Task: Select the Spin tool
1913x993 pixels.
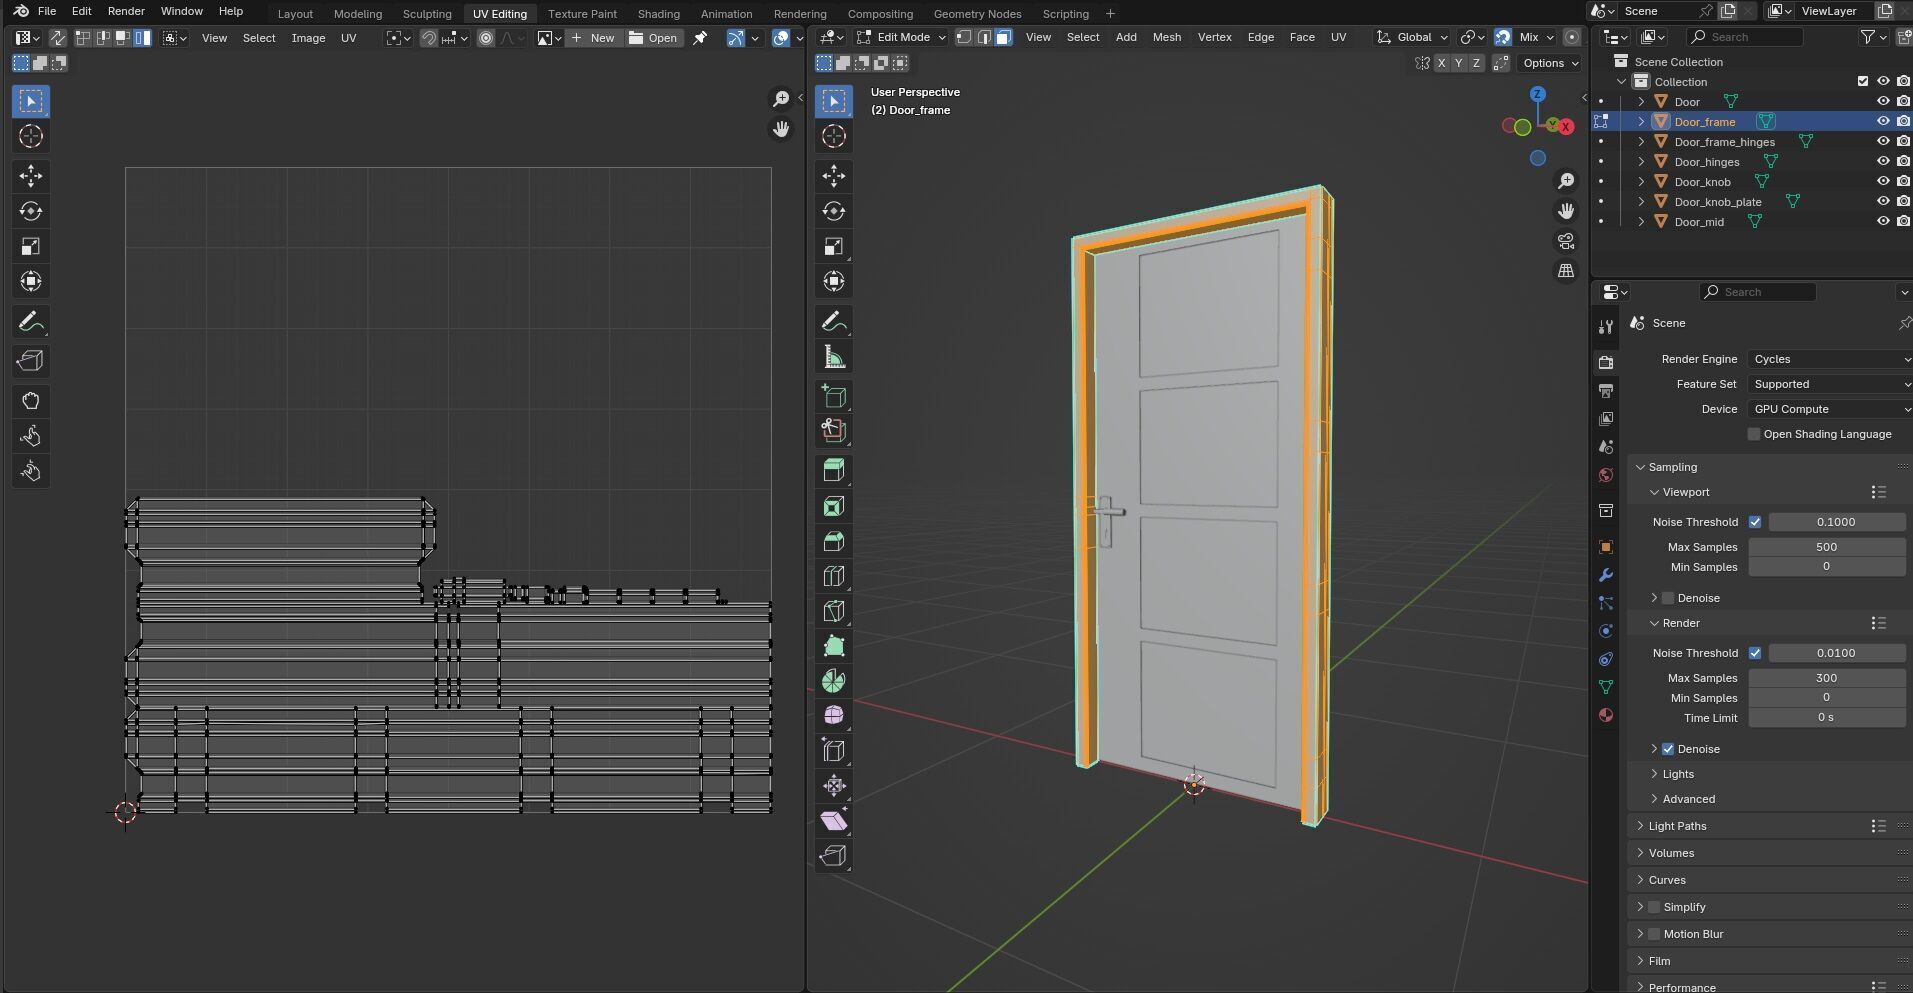Action: point(834,681)
